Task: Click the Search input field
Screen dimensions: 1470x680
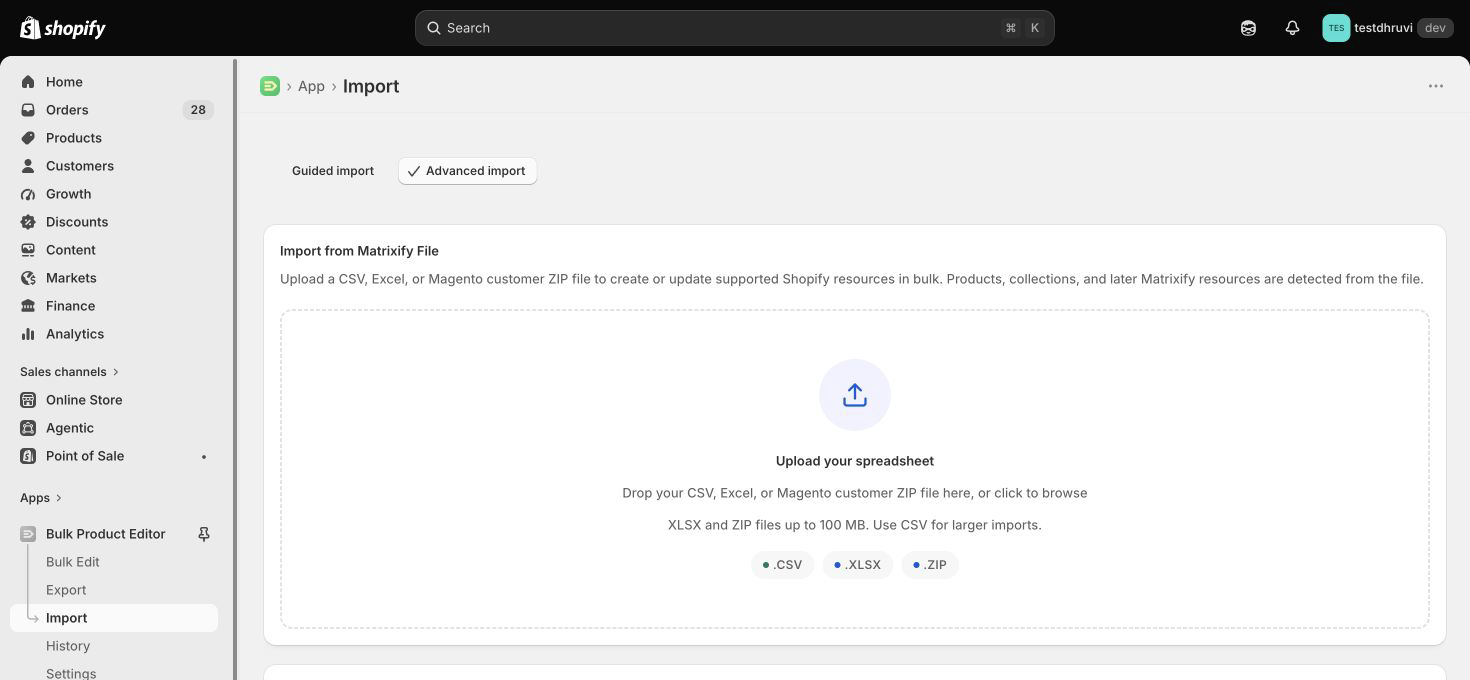Action: click(x=735, y=28)
